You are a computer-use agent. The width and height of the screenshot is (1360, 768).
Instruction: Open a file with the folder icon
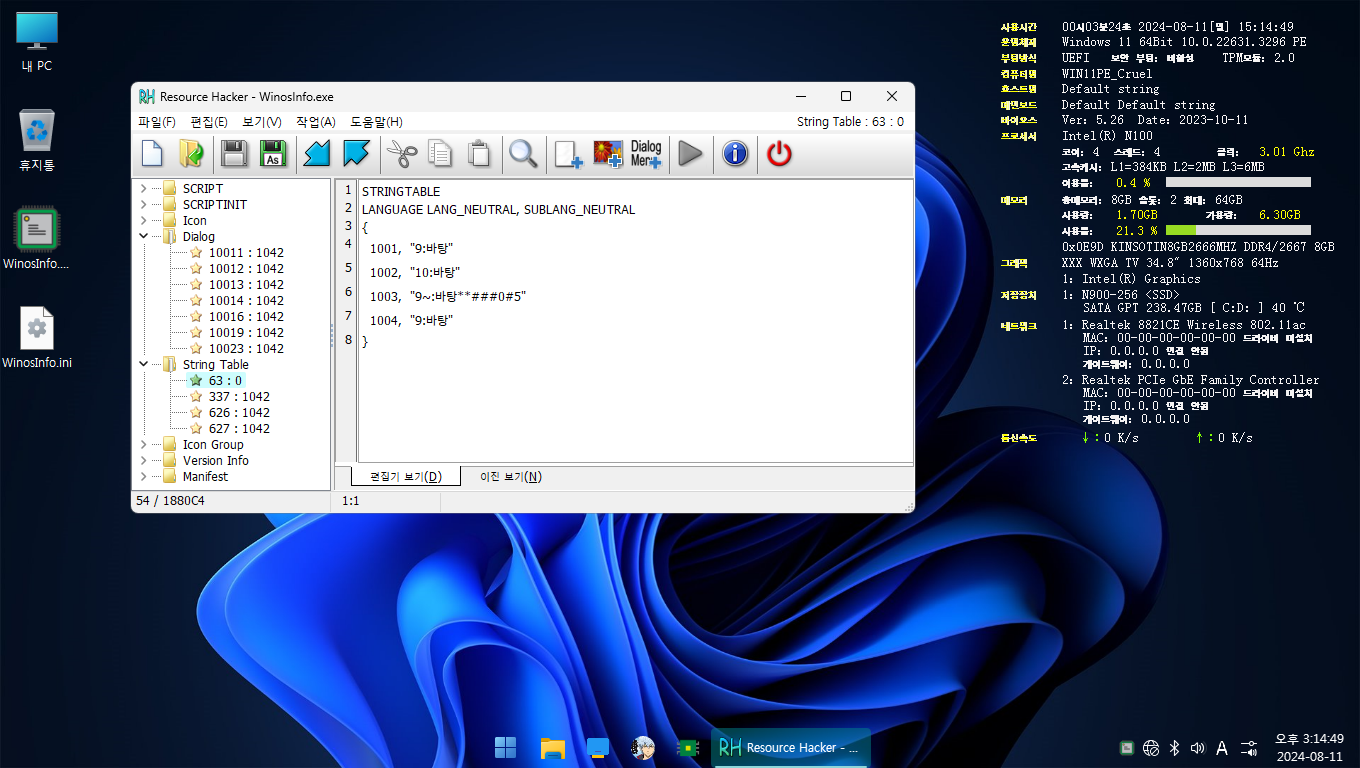[190, 153]
